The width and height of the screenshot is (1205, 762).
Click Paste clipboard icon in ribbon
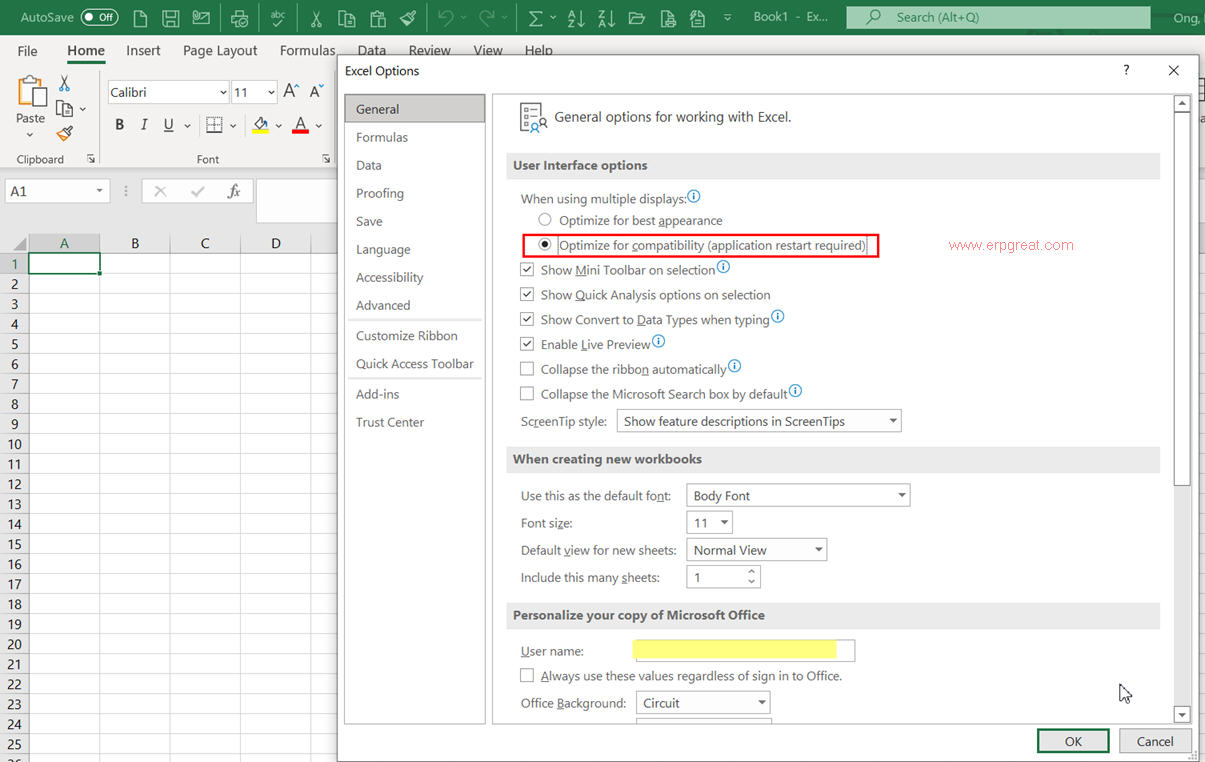31,93
